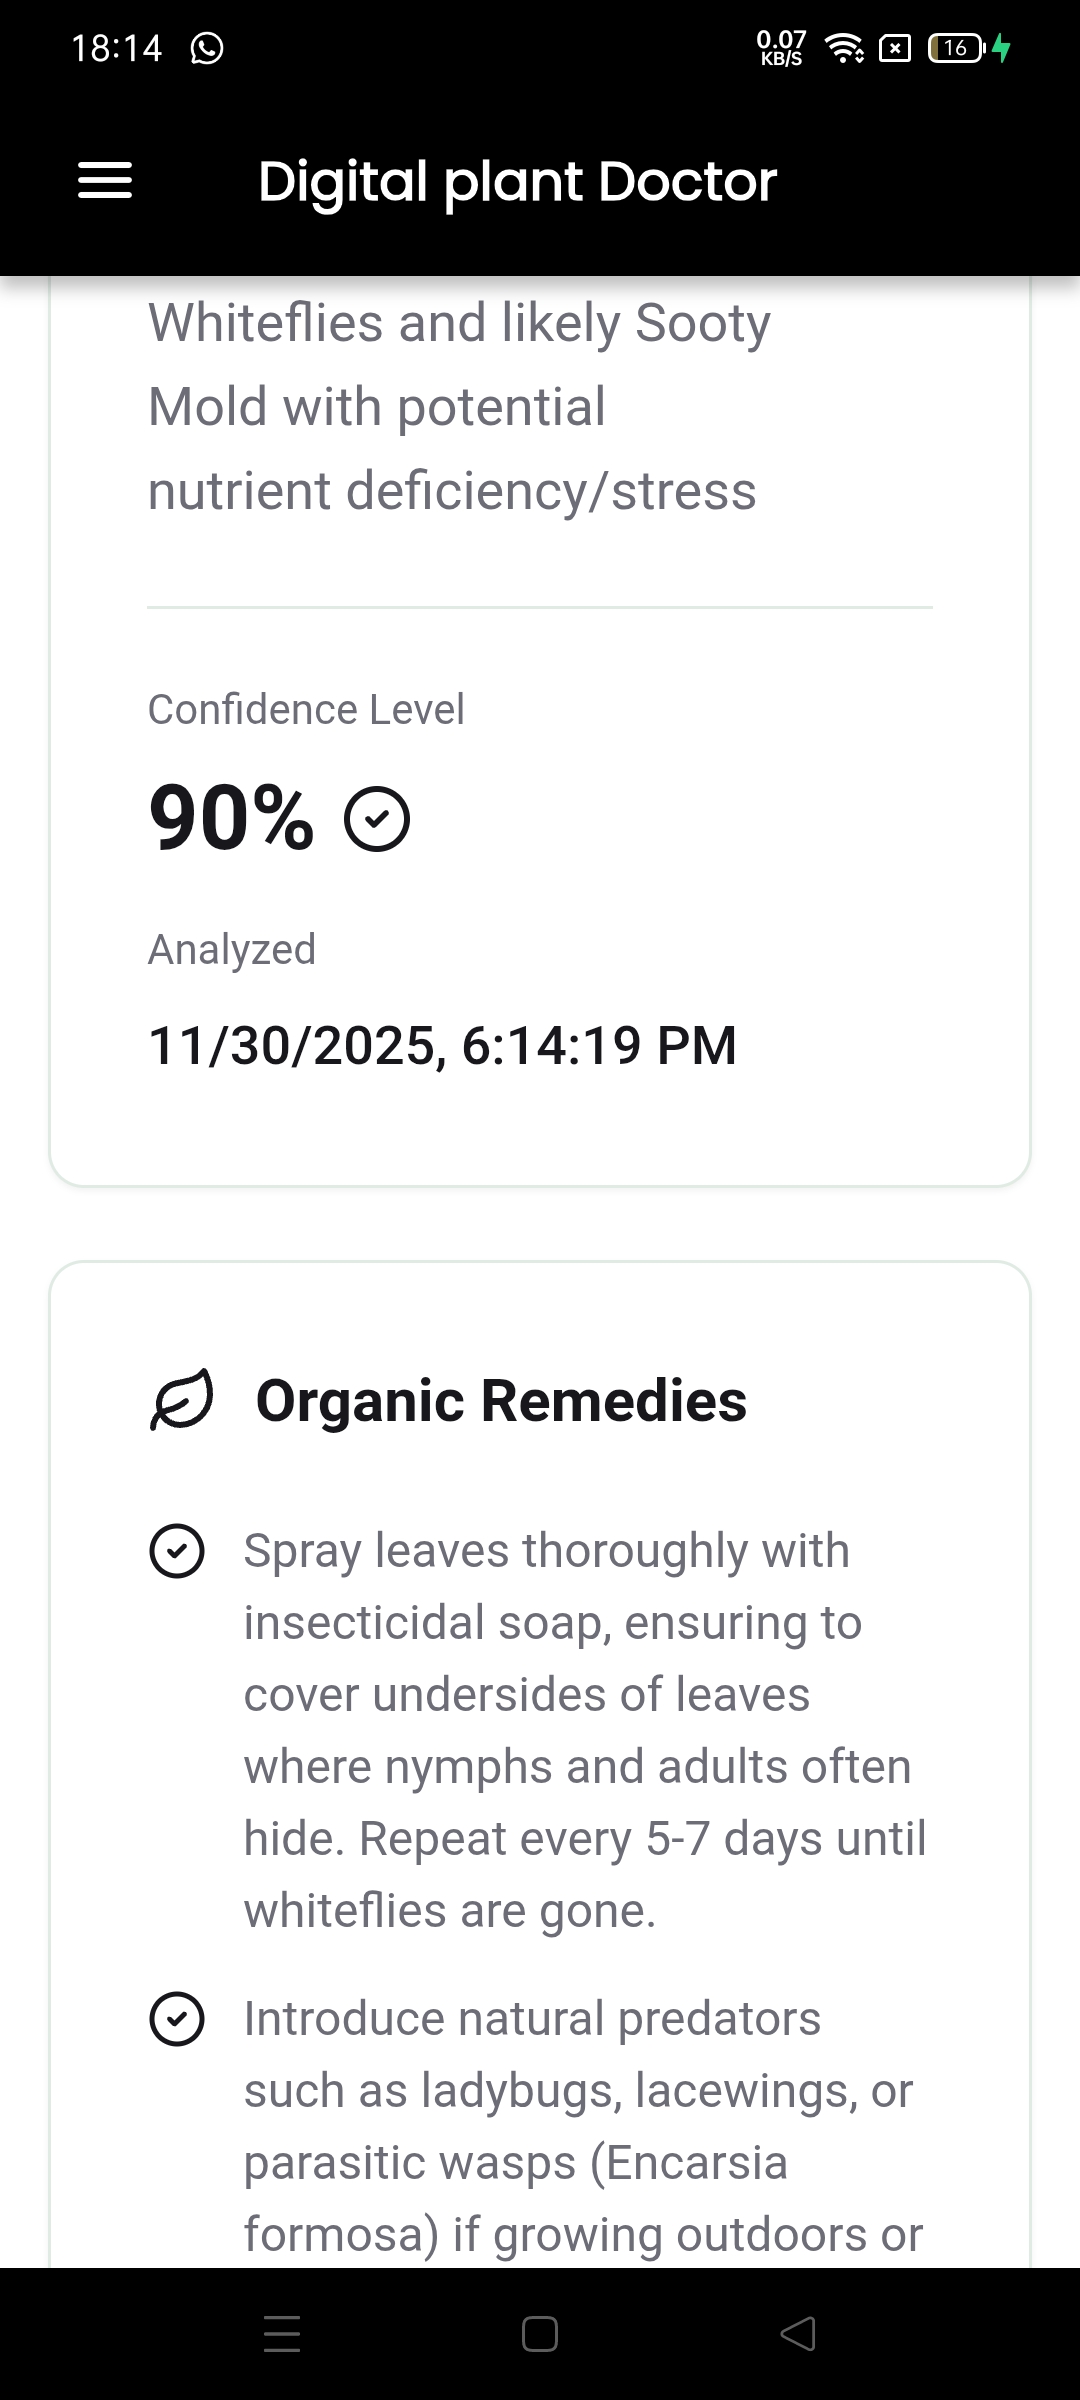Open the hamburger navigation menu
The height and width of the screenshot is (2400, 1080).
[105, 181]
